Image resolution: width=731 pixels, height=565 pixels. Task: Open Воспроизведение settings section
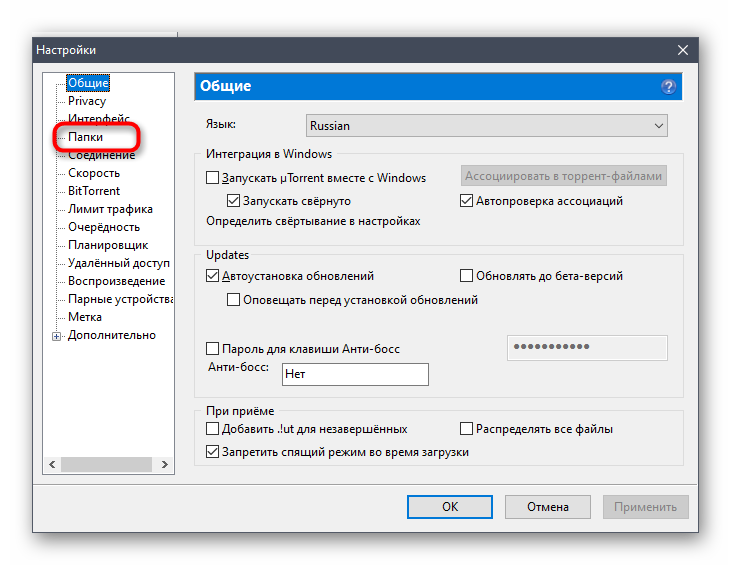pyautogui.click(x=117, y=281)
